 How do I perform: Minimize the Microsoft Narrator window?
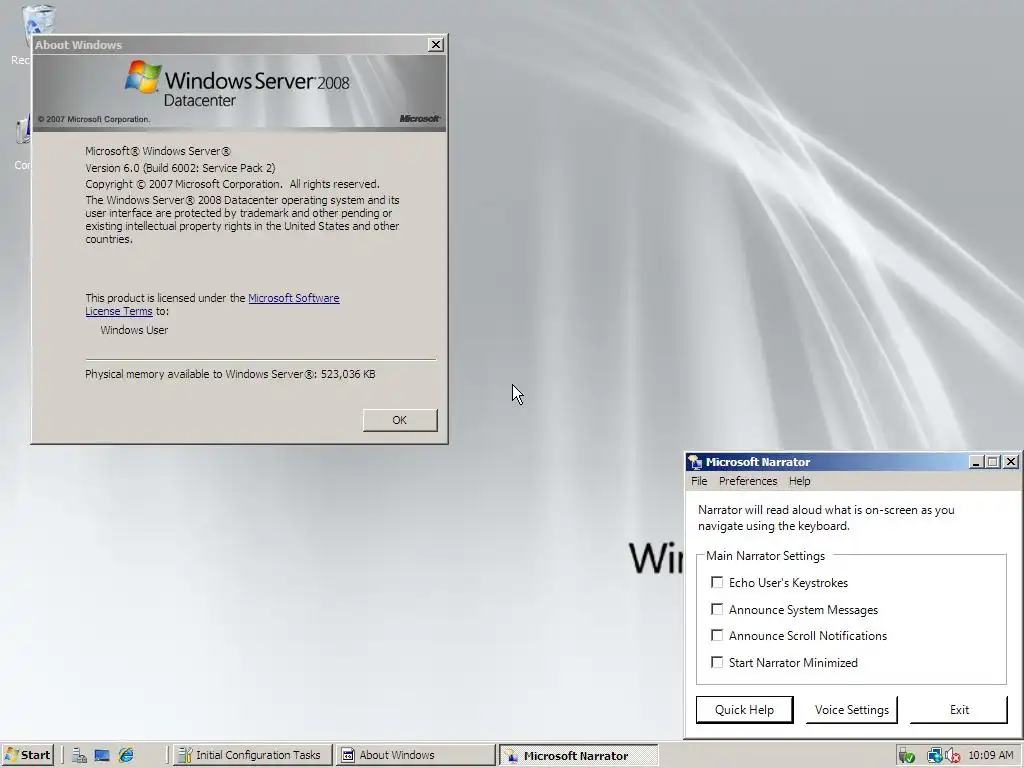click(x=976, y=462)
